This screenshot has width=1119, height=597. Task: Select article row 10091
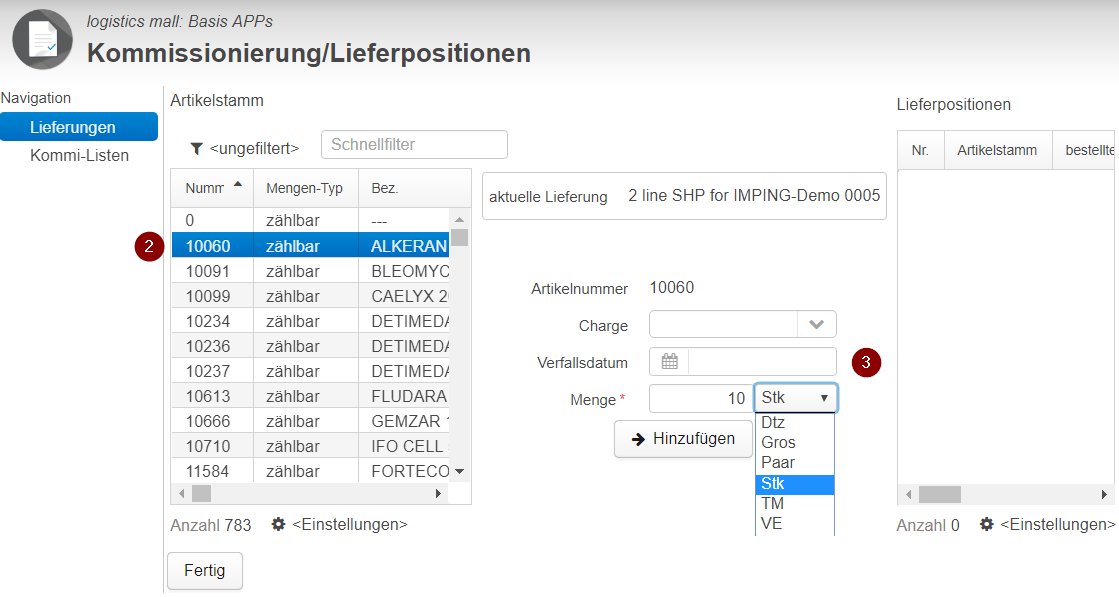pos(310,271)
